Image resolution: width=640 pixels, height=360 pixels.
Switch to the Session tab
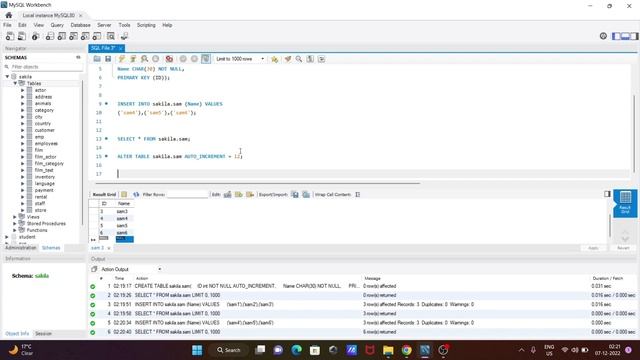coord(43,333)
